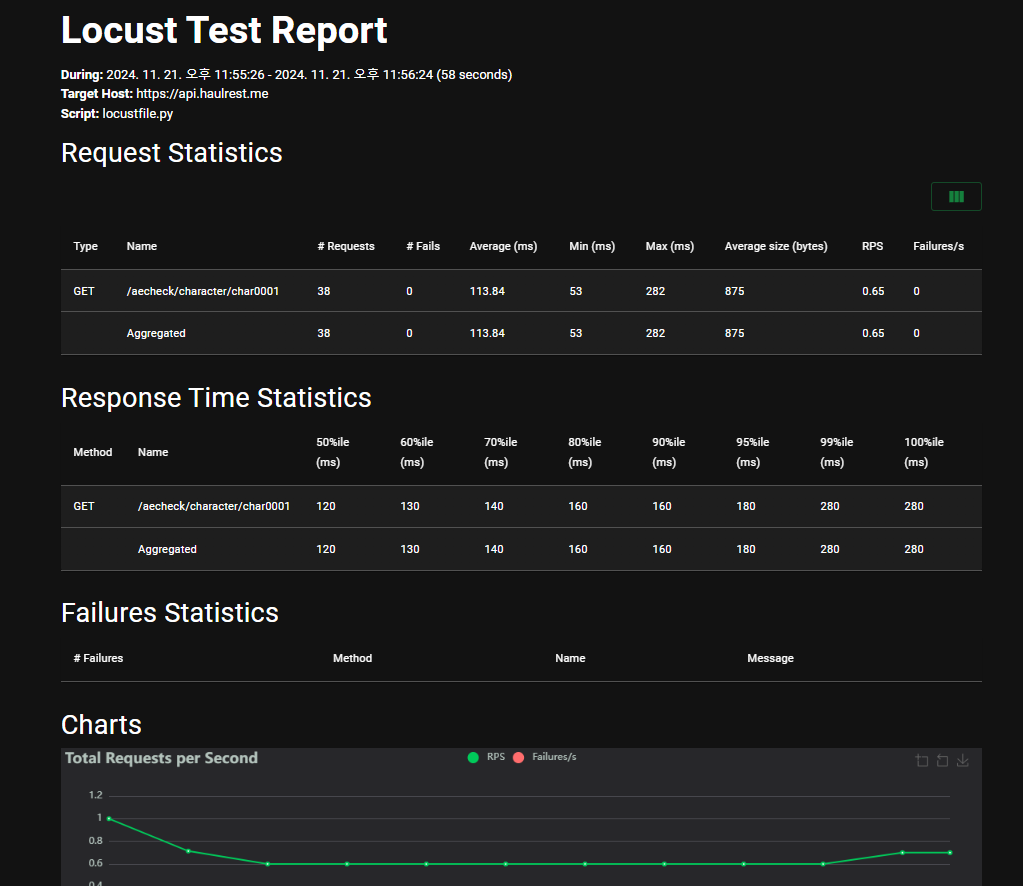Image resolution: width=1023 pixels, height=886 pixels.
Task: Toggle the green RPS legend marker
Action: pos(473,758)
